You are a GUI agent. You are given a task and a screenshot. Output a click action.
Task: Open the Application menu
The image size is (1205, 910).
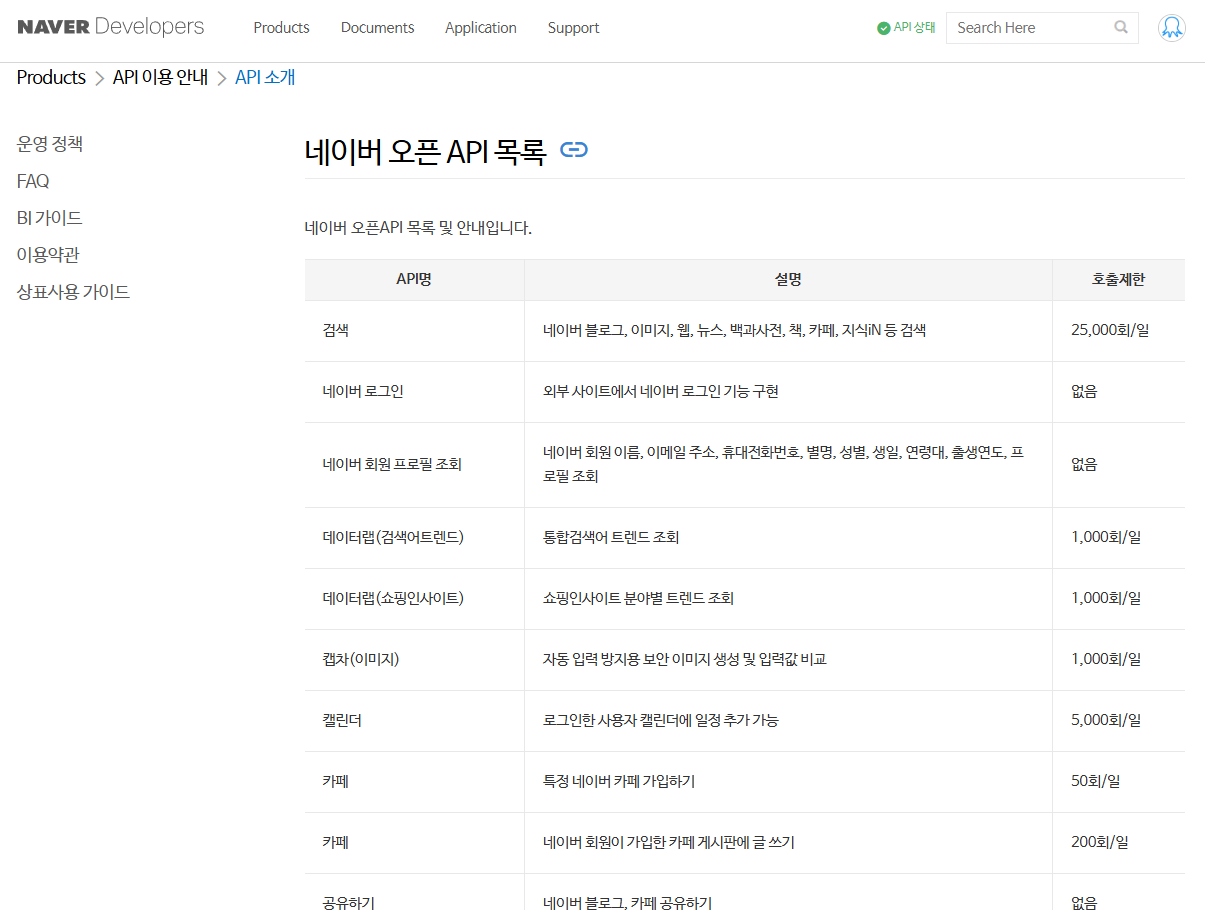click(481, 28)
